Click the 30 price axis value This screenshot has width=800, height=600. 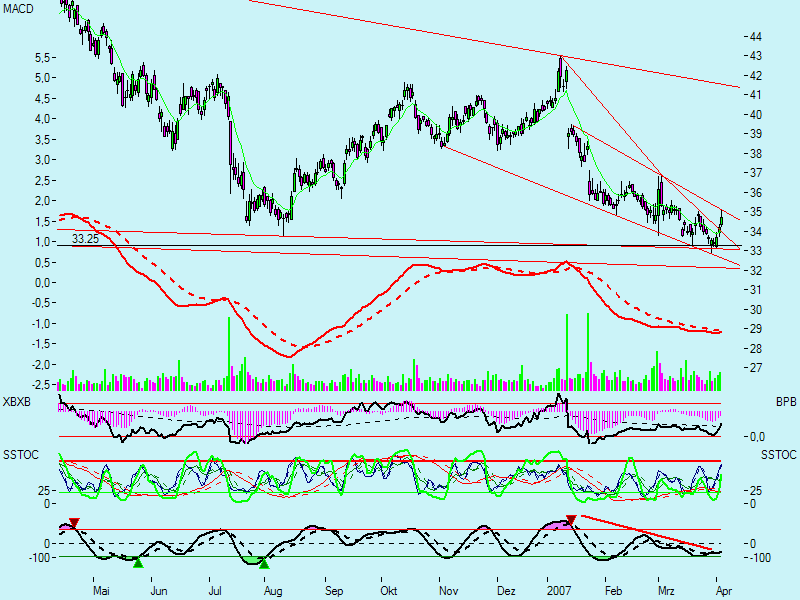coord(756,310)
